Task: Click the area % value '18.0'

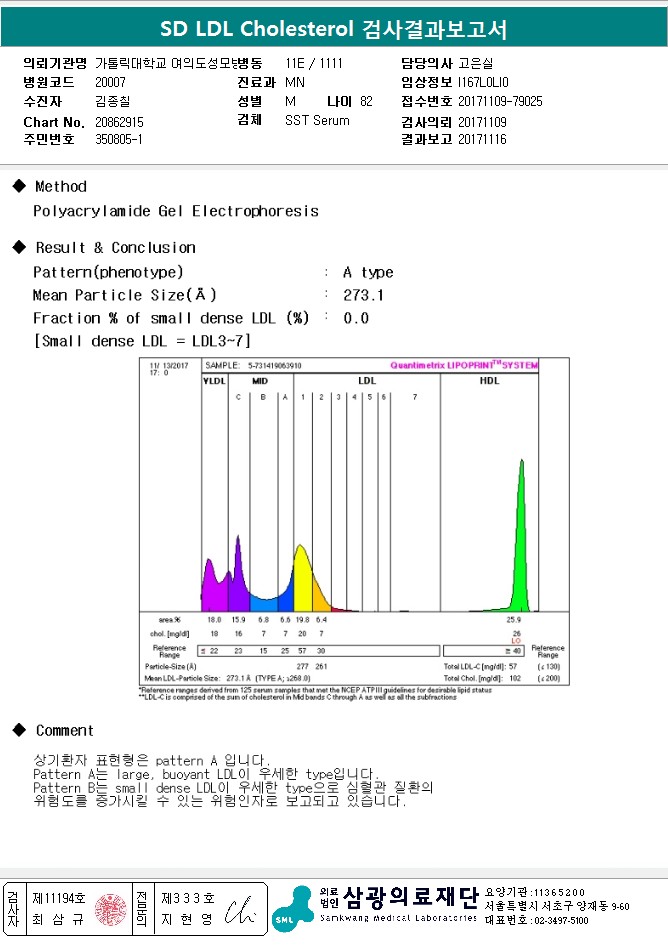Action: pyautogui.click(x=214, y=620)
